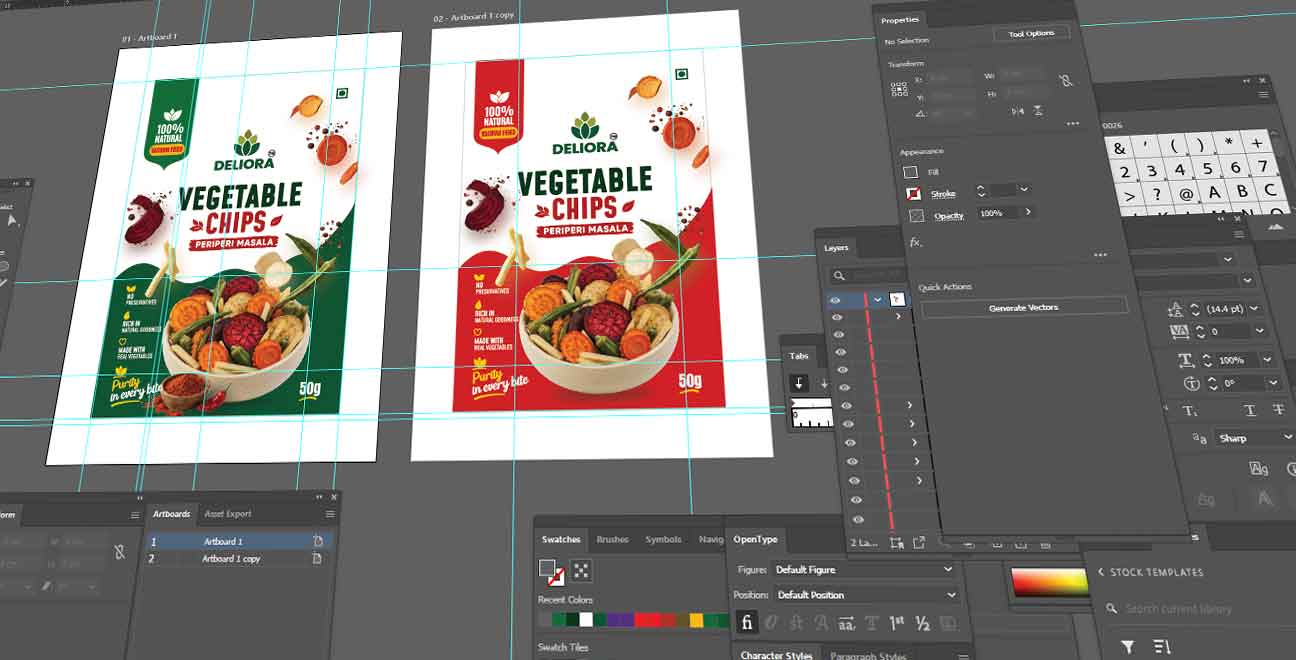Click the ordinals 1st icon in OpenType

pyautogui.click(x=897, y=623)
